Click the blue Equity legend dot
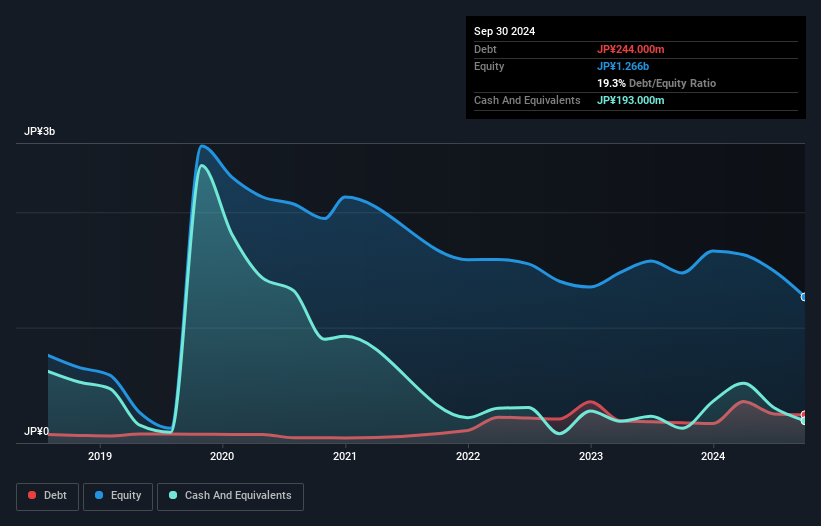This screenshot has height=526, width=821. point(99,495)
